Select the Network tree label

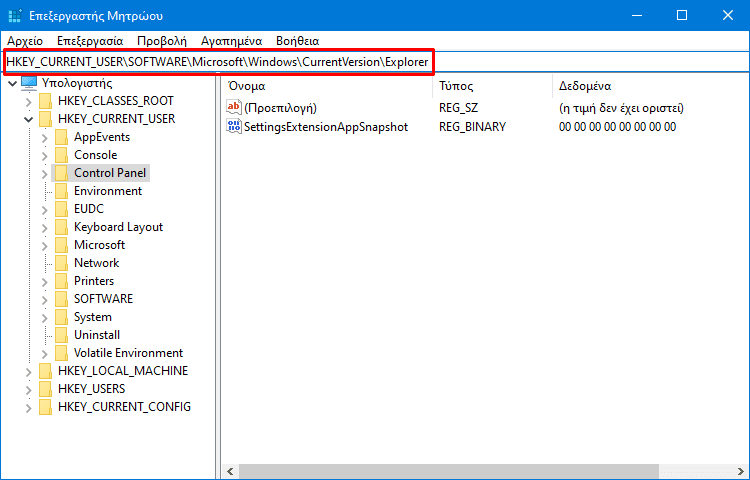96,263
